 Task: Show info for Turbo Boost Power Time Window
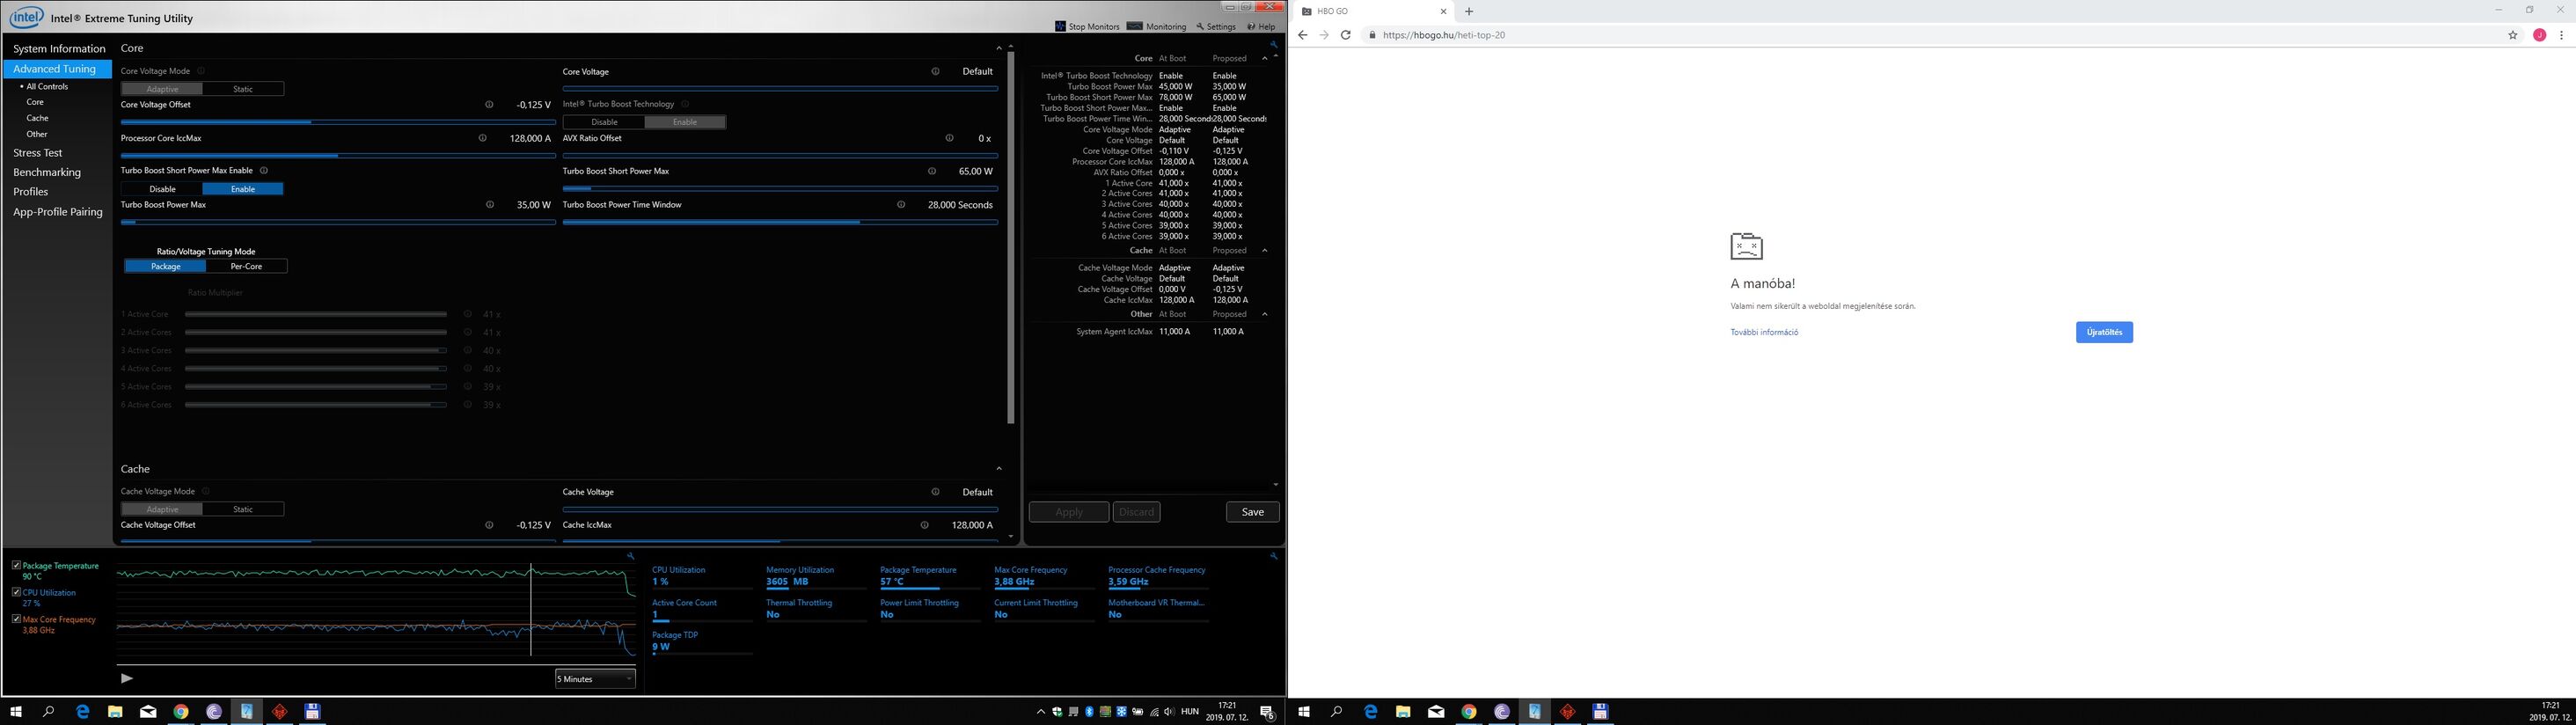pyautogui.click(x=901, y=205)
